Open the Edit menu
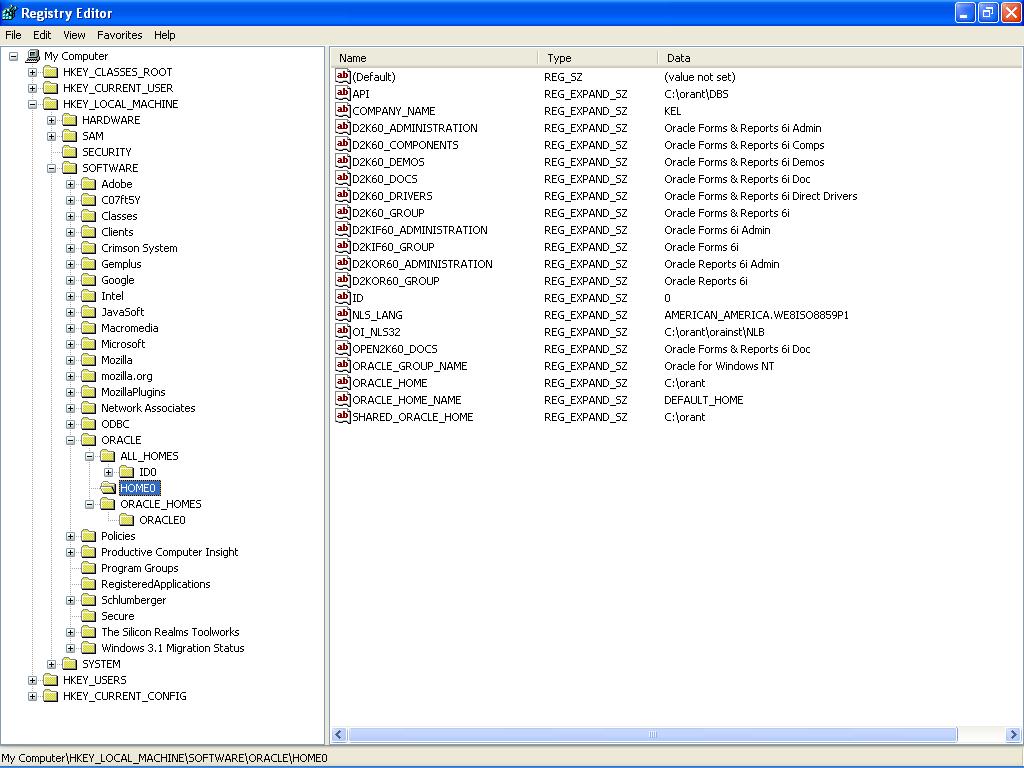The height and width of the screenshot is (768, 1024). (x=42, y=35)
